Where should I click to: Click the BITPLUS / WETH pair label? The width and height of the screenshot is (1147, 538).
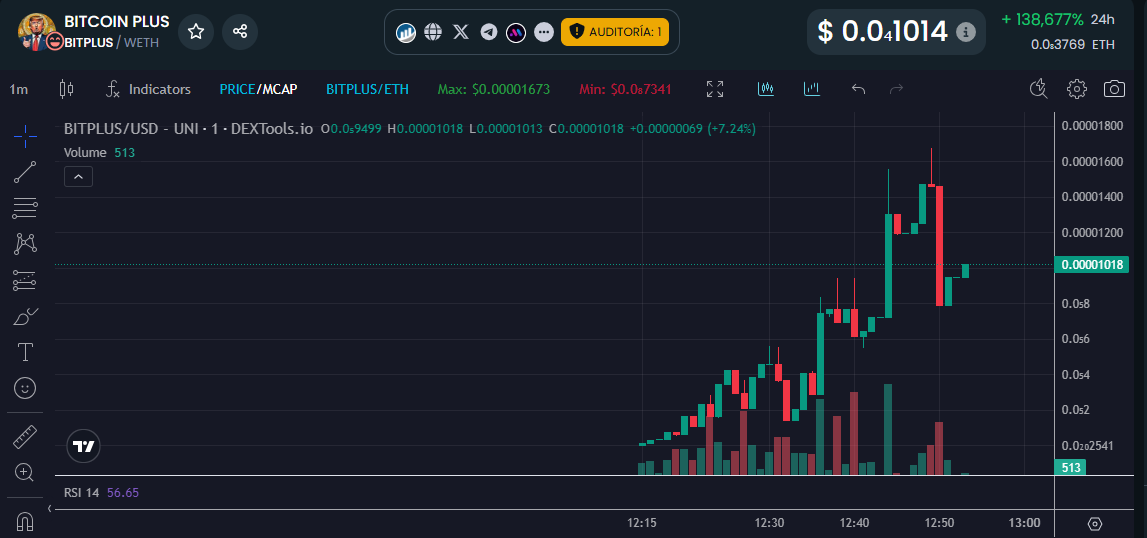click(x=111, y=42)
